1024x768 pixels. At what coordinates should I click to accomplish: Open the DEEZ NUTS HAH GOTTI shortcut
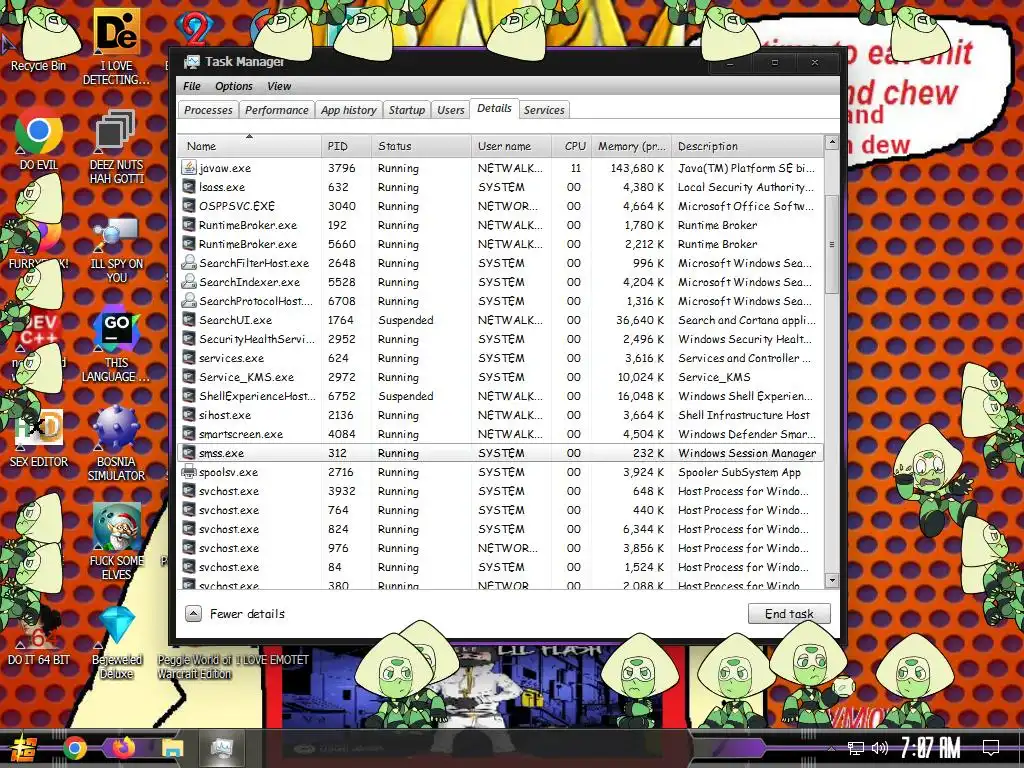point(116,146)
